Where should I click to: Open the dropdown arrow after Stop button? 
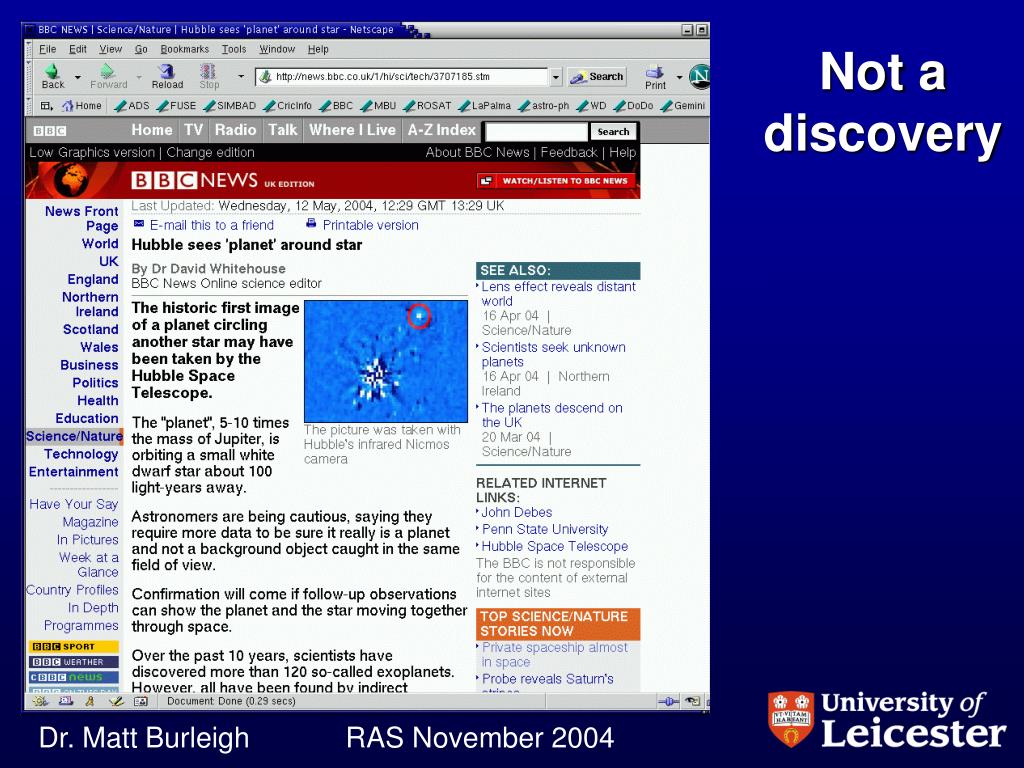click(x=241, y=76)
